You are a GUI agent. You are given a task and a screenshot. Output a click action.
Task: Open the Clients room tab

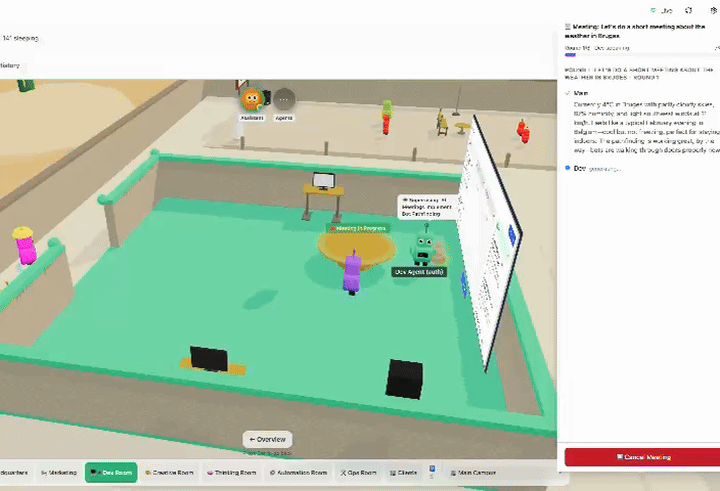[403, 472]
